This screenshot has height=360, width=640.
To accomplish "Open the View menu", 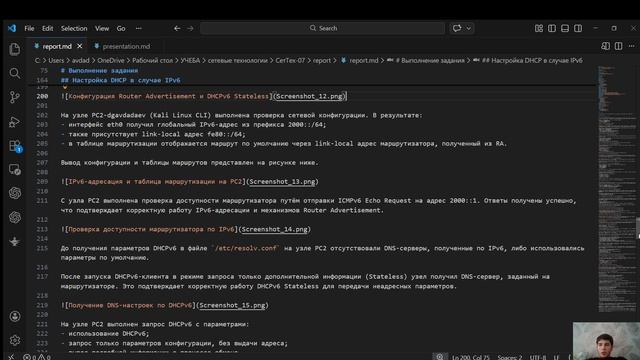I will (102, 28).
